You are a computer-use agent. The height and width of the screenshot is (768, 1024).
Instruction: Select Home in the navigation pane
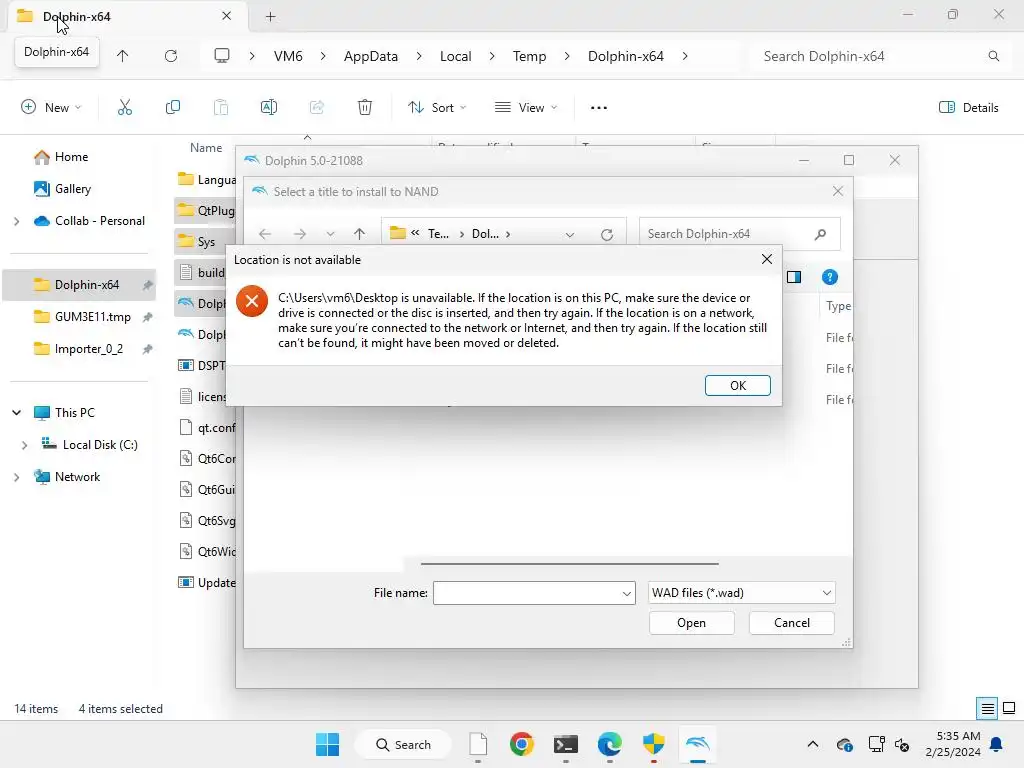tap(71, 157)
